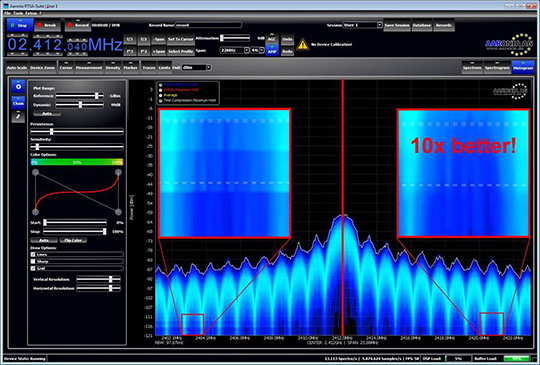Screen dimensions: 540x365
Task: Click the Flip Color button
Action: click(x=73, y=240)
